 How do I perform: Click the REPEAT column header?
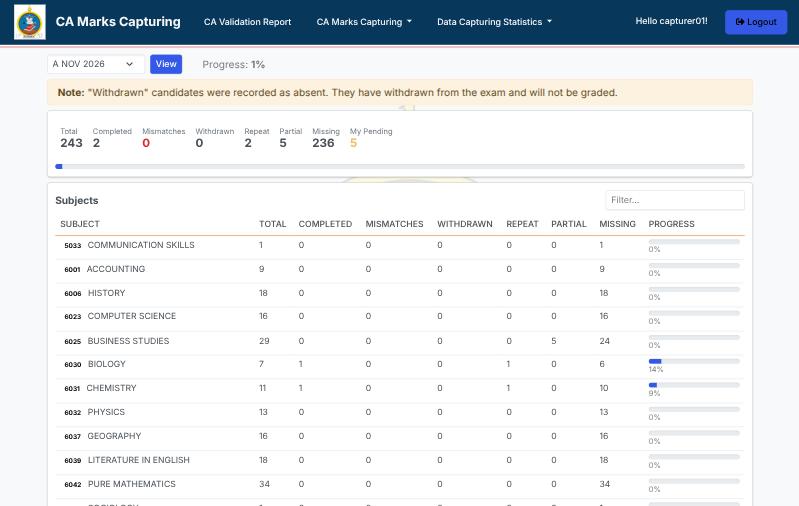(522, 224)
